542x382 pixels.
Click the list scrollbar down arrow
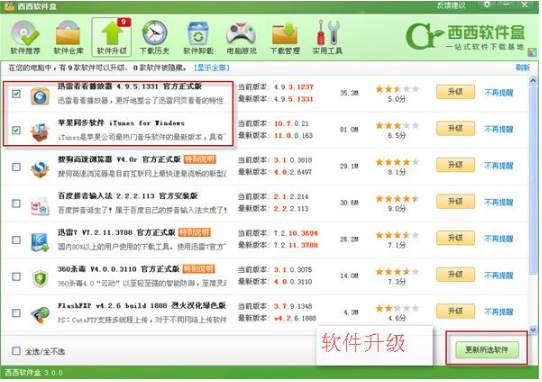(x=533, y=330)
